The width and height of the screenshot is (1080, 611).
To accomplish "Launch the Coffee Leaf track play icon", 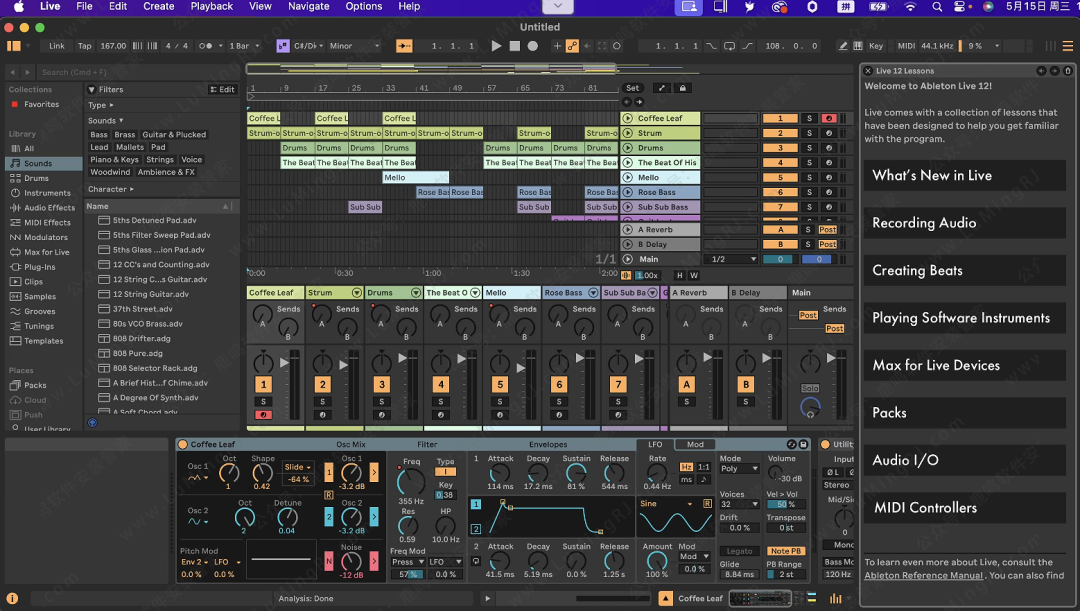I will pyautogui.click(x=629, y=118).
